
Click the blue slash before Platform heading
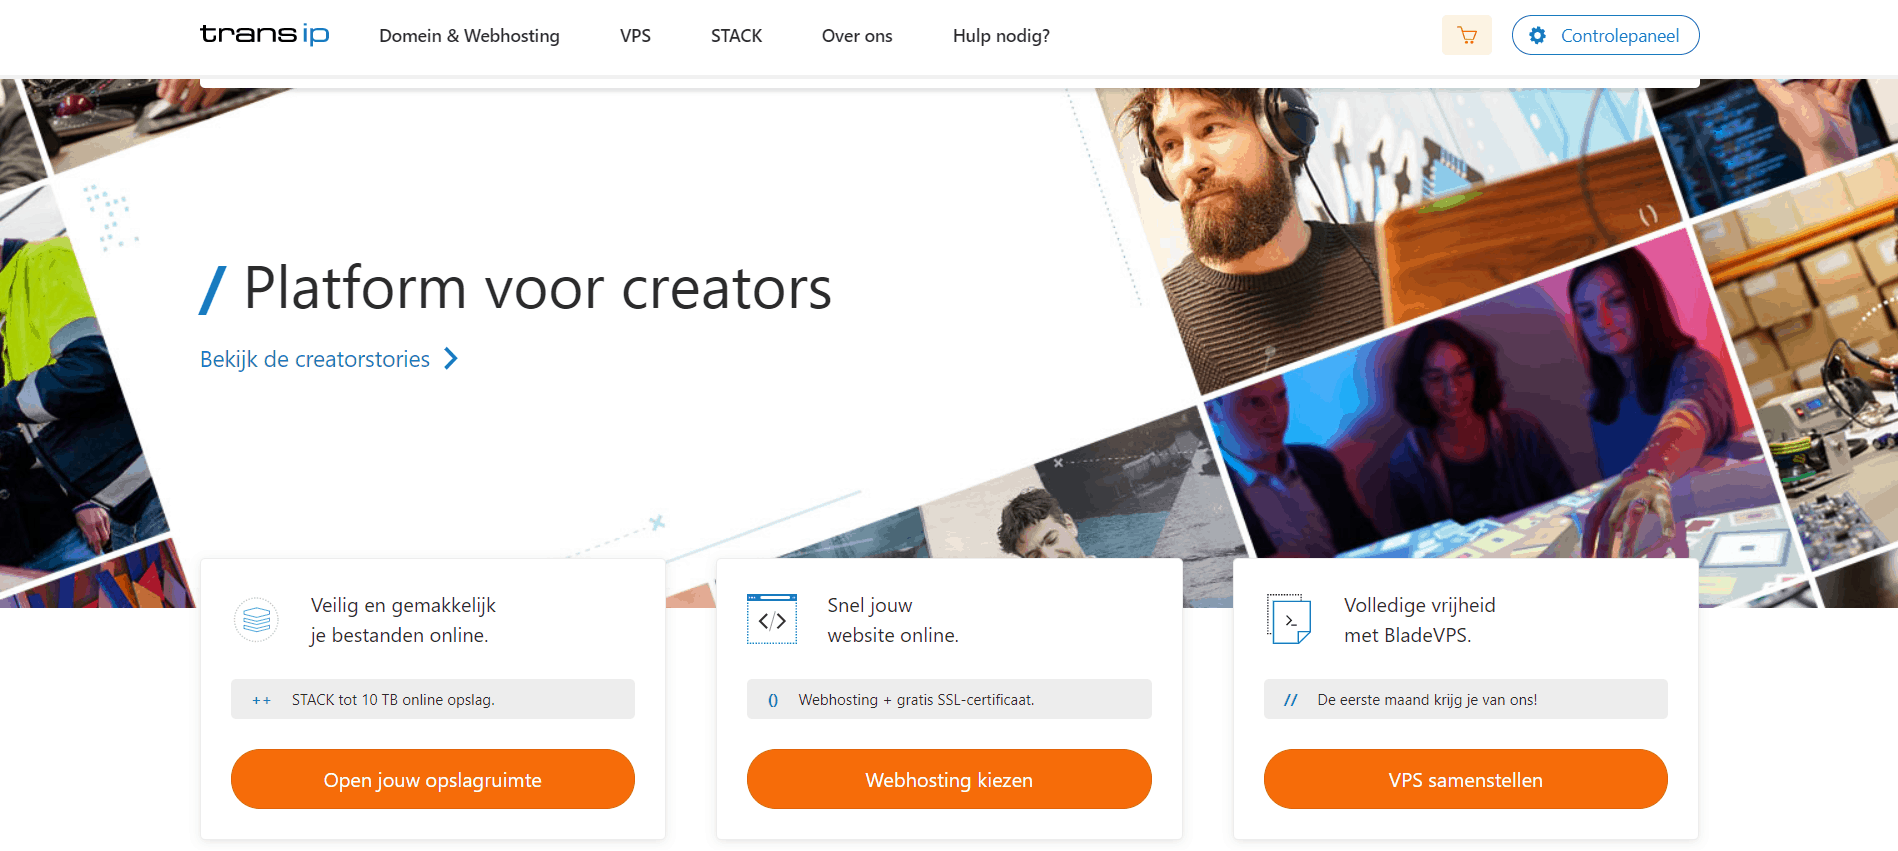[213, 290]
